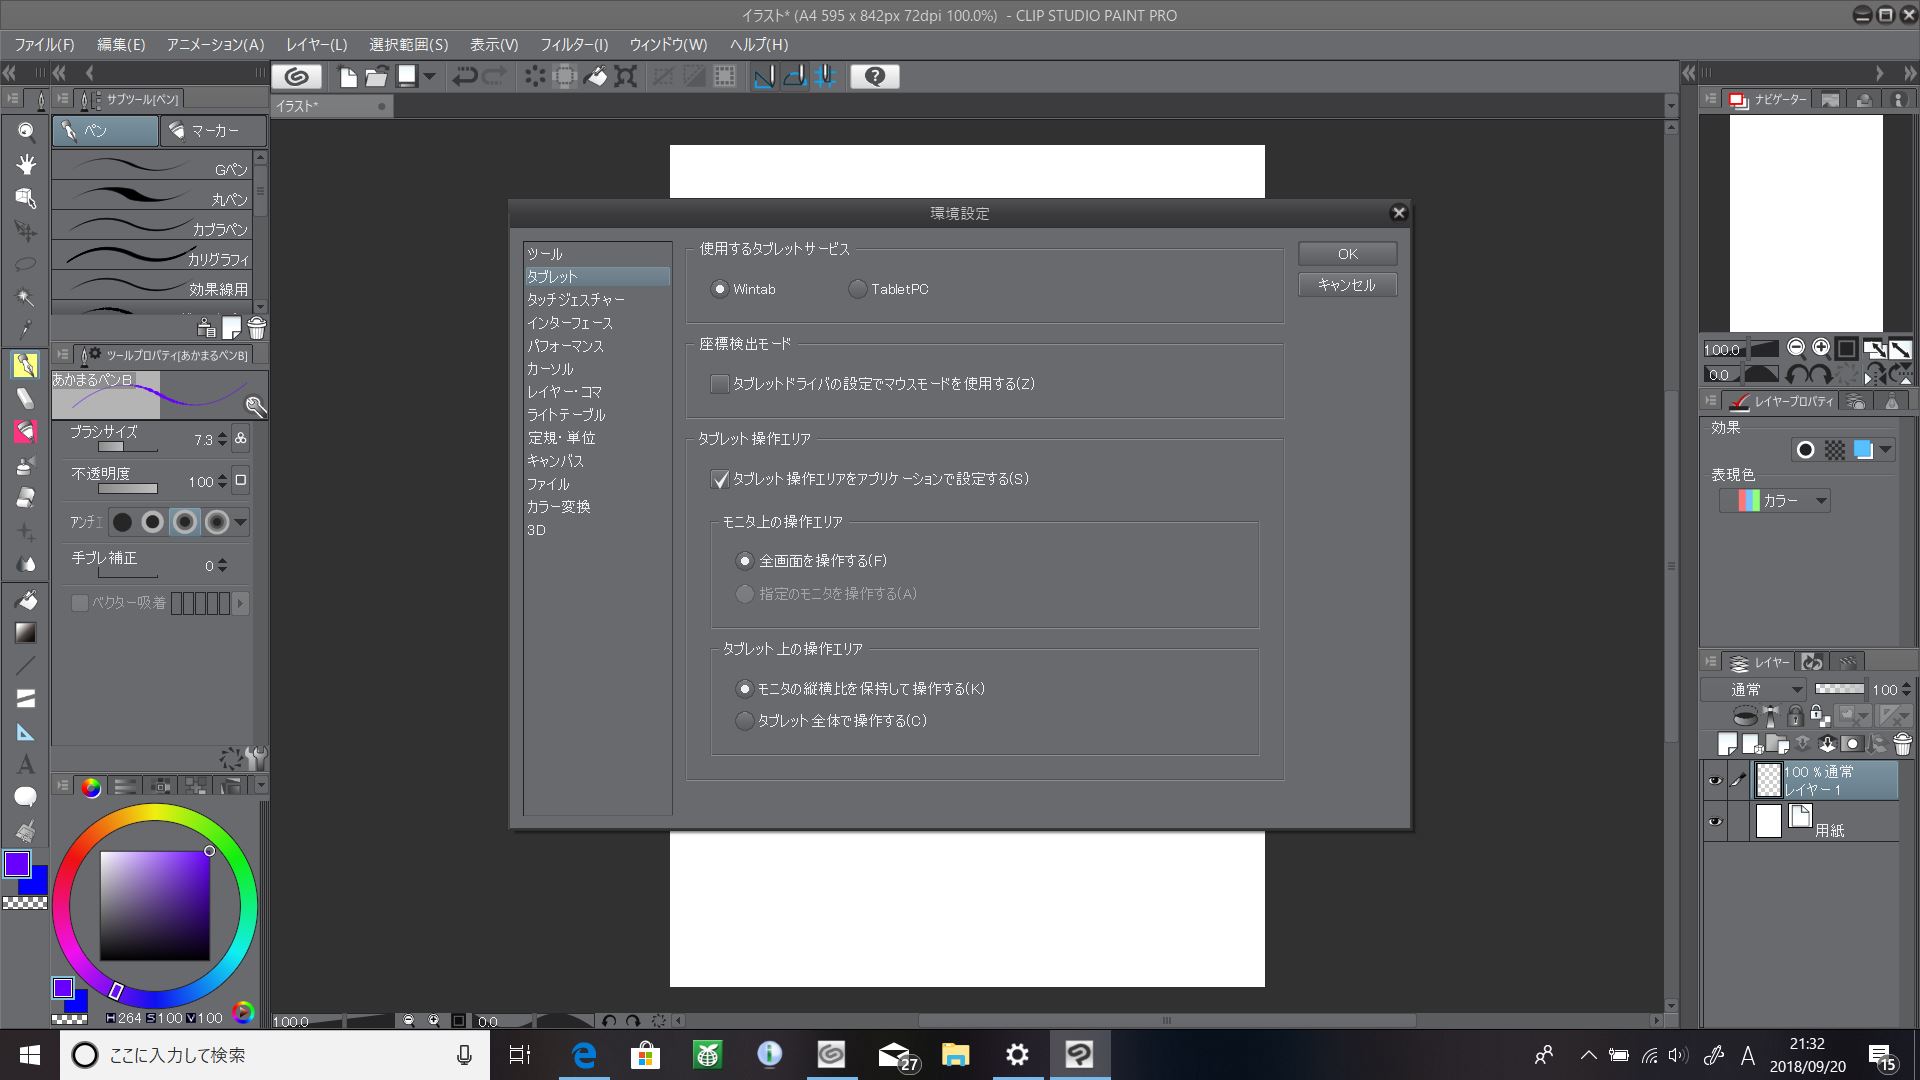Click the Undo arrow icon
The height and width of the screenshot is (1080, 1920).
click(464, 77)
